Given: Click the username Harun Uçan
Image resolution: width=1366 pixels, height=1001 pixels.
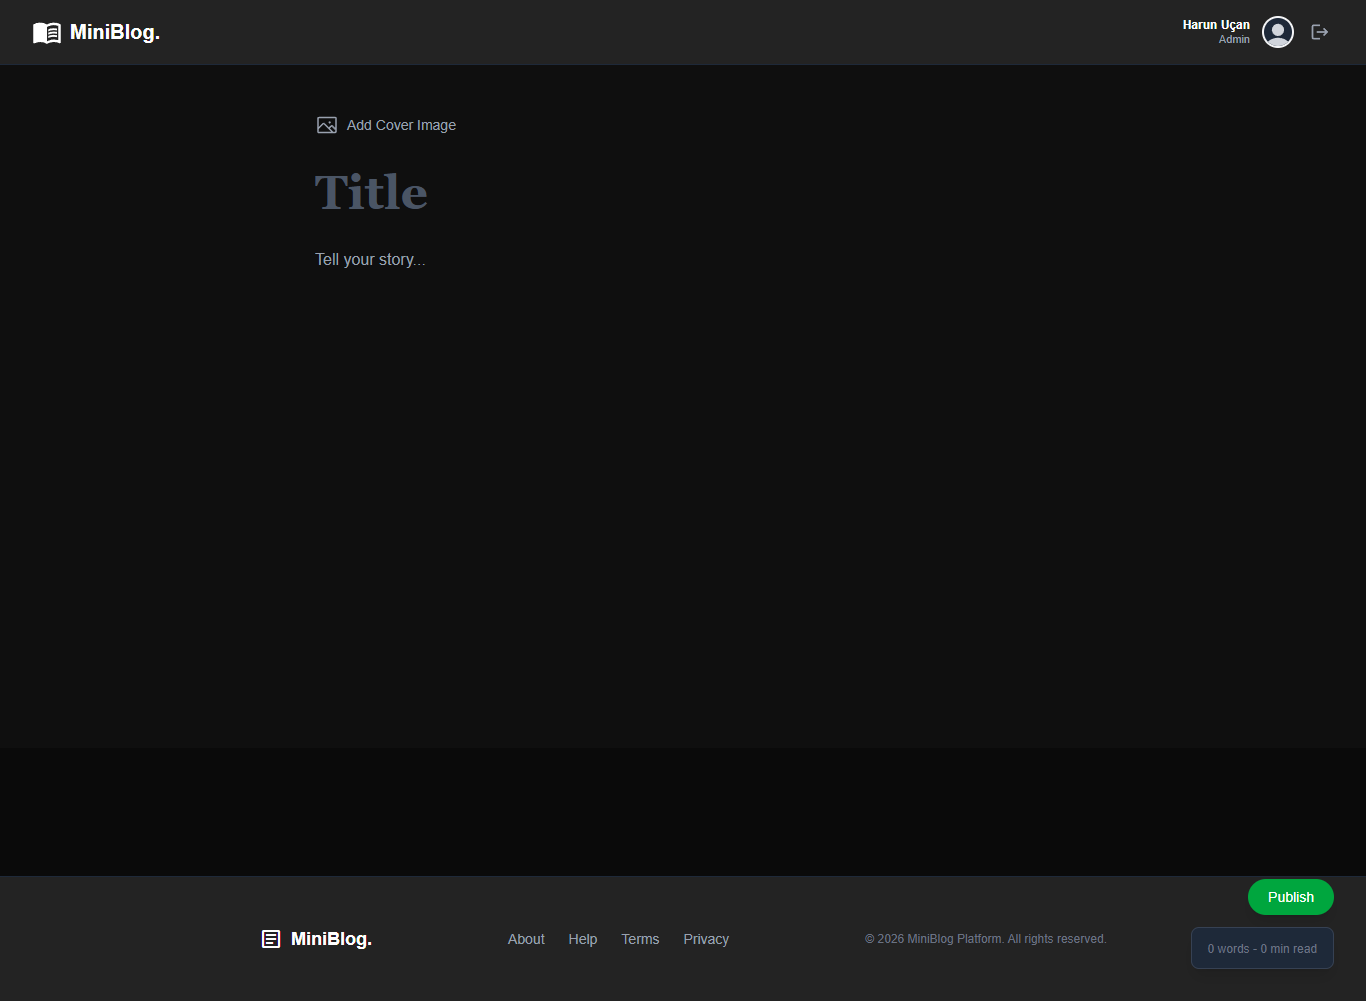Looking at the screenshot, I should 1216,24.
